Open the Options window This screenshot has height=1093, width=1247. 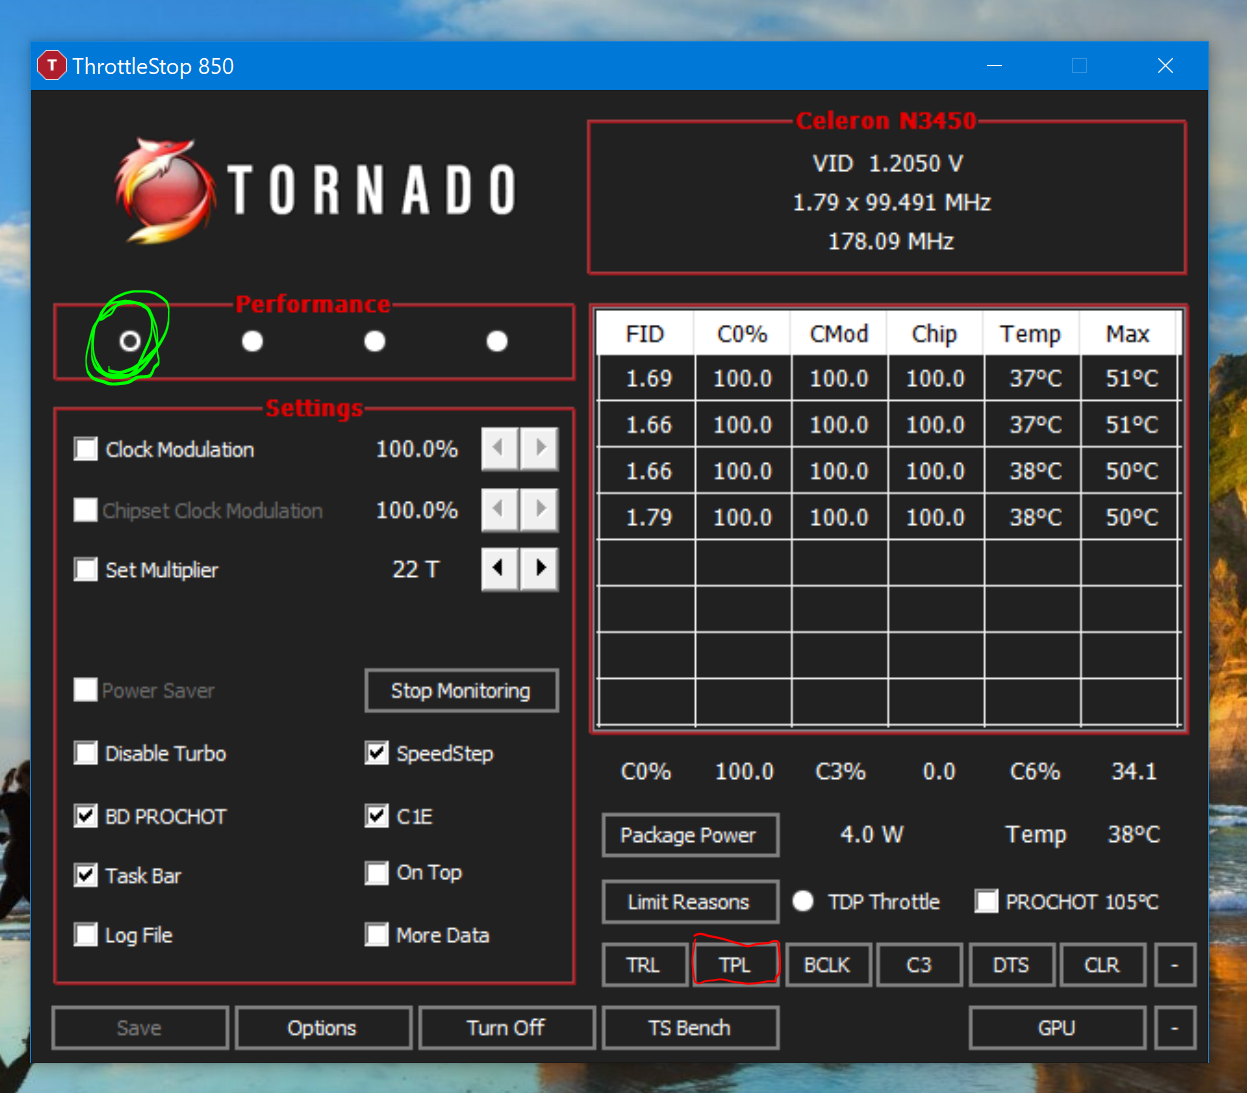pos(323,1028)
